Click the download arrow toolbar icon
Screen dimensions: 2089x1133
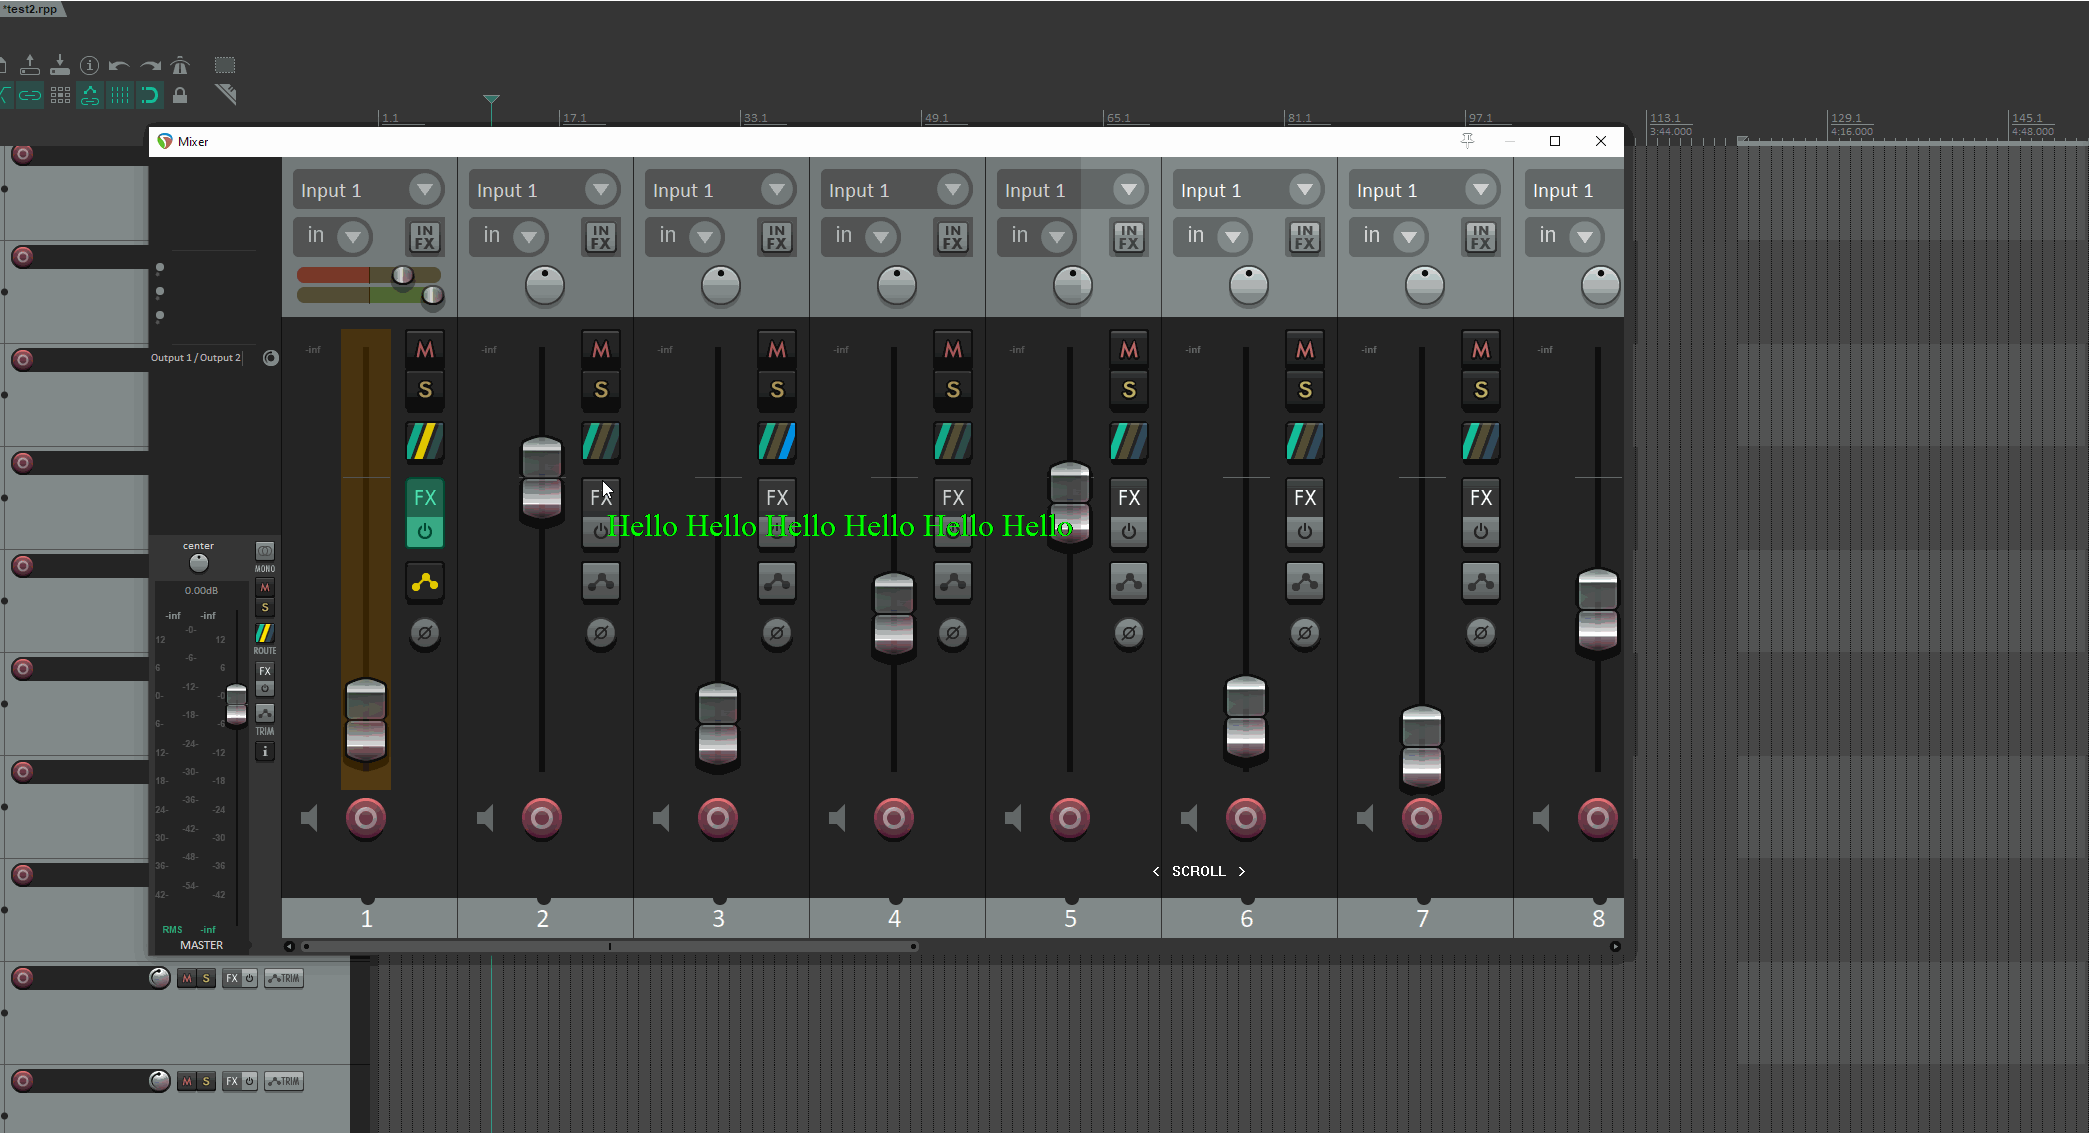pos(60,66)
